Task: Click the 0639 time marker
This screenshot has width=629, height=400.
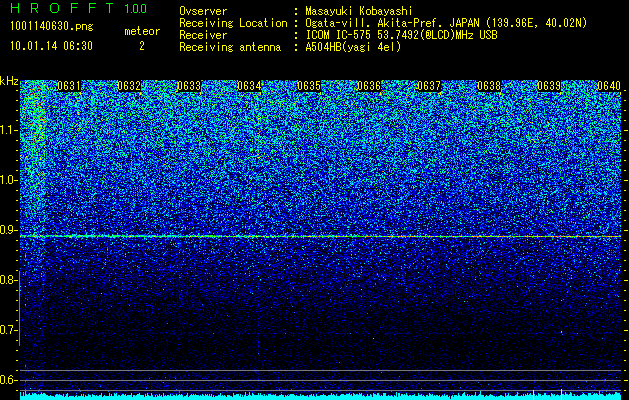Action: 549,86
